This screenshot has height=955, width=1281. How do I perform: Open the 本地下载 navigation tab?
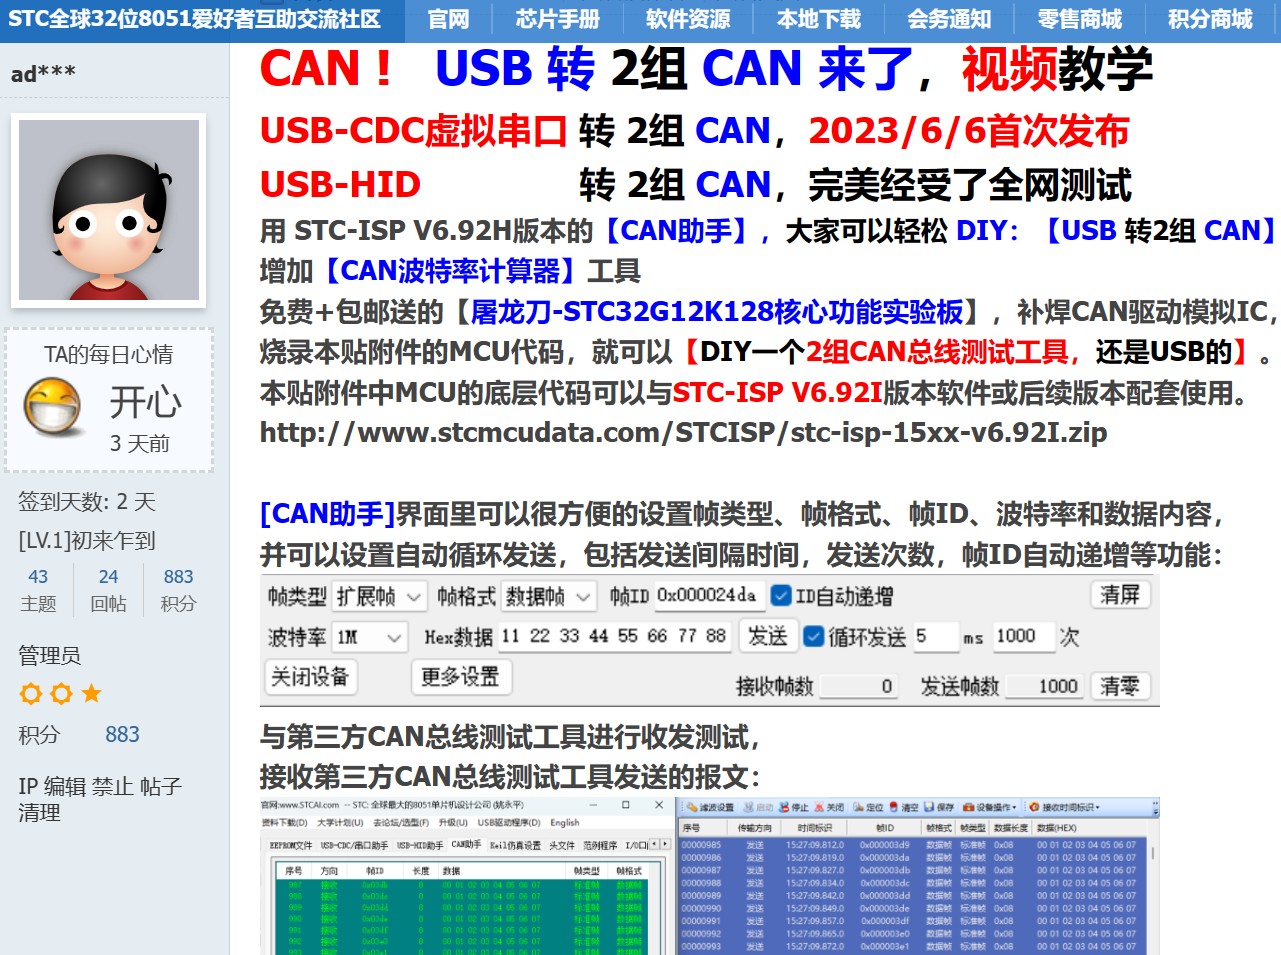pyautogui.click(x=819, y=19)
